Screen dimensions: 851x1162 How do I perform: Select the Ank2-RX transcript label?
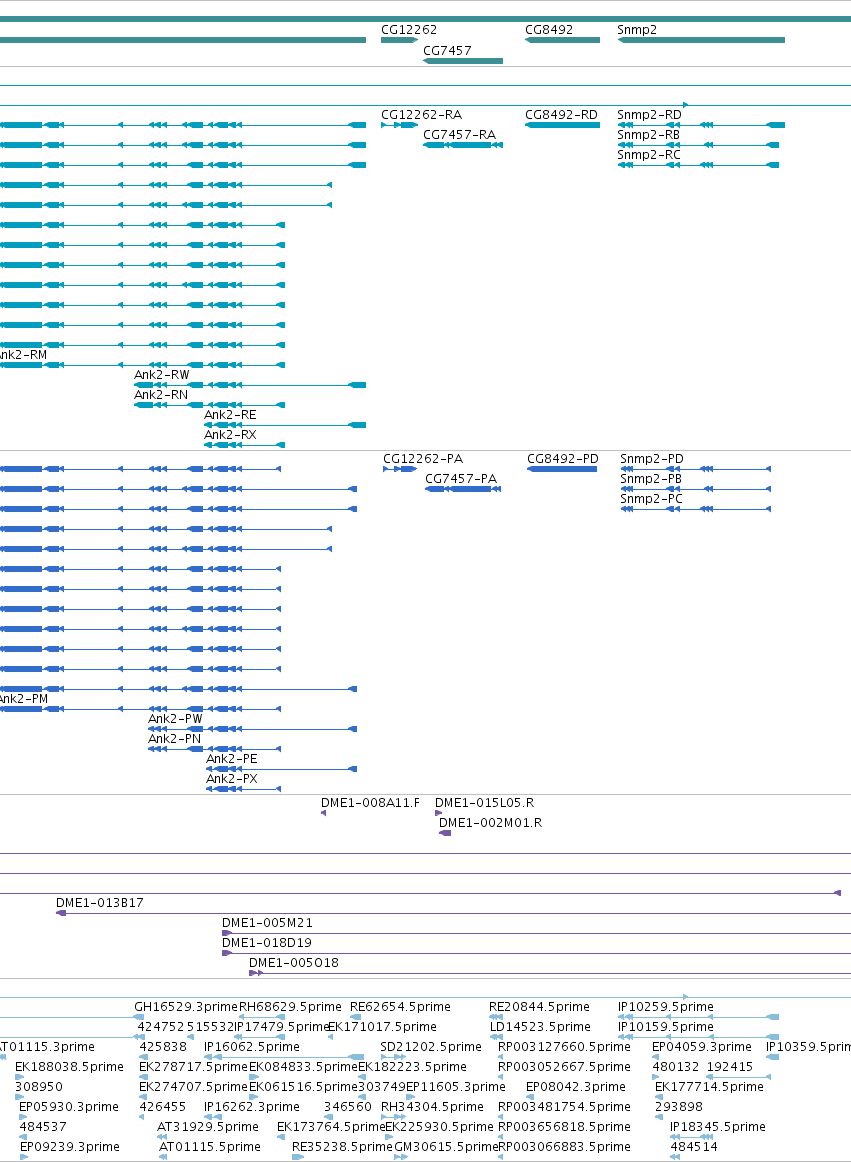click(230, 435)
